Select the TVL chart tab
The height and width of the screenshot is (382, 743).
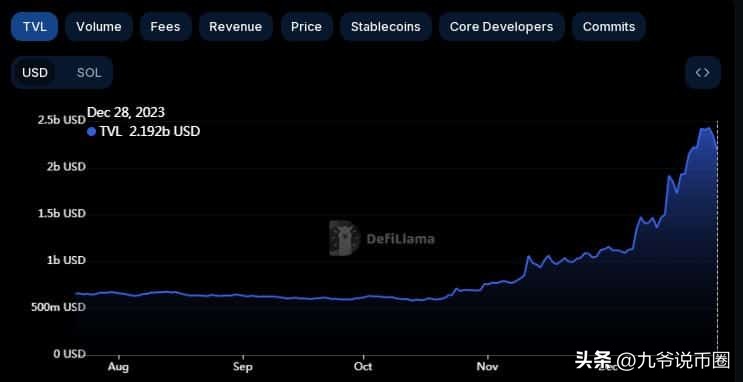pos(35,27)
